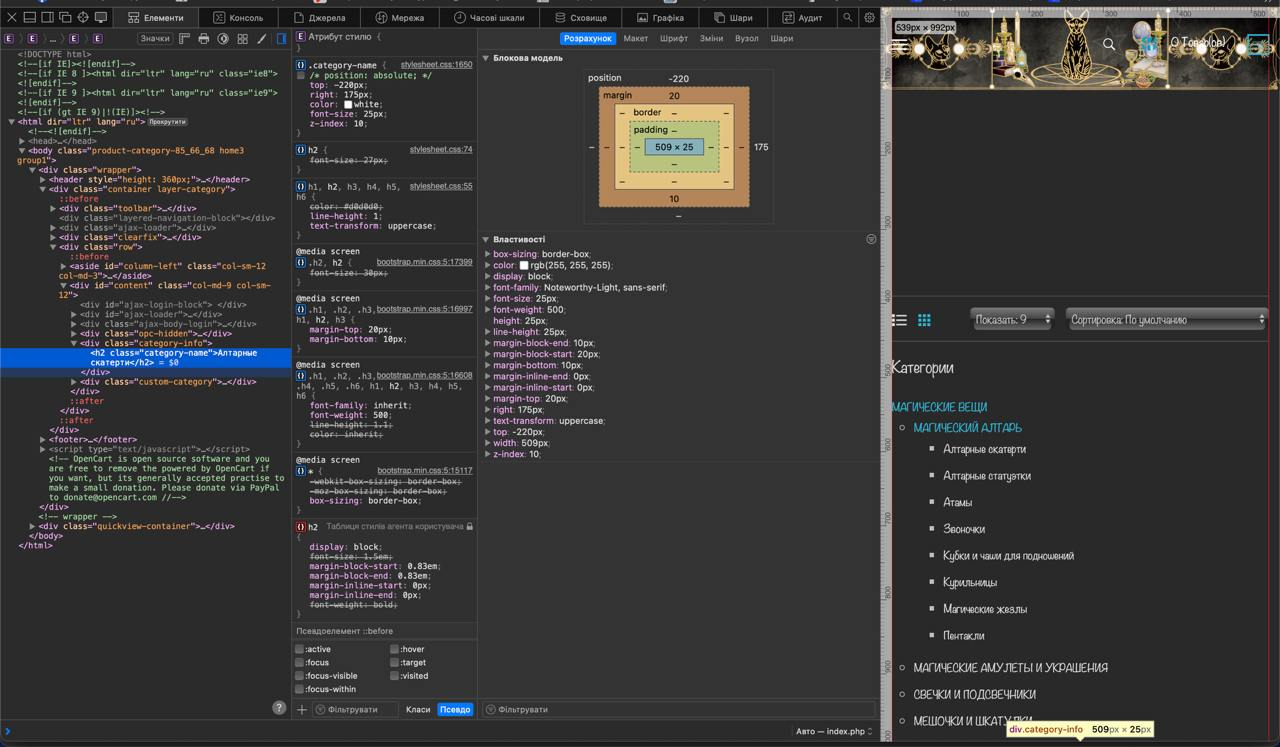Click the print styles printer icon

click(x=204, y=39)
